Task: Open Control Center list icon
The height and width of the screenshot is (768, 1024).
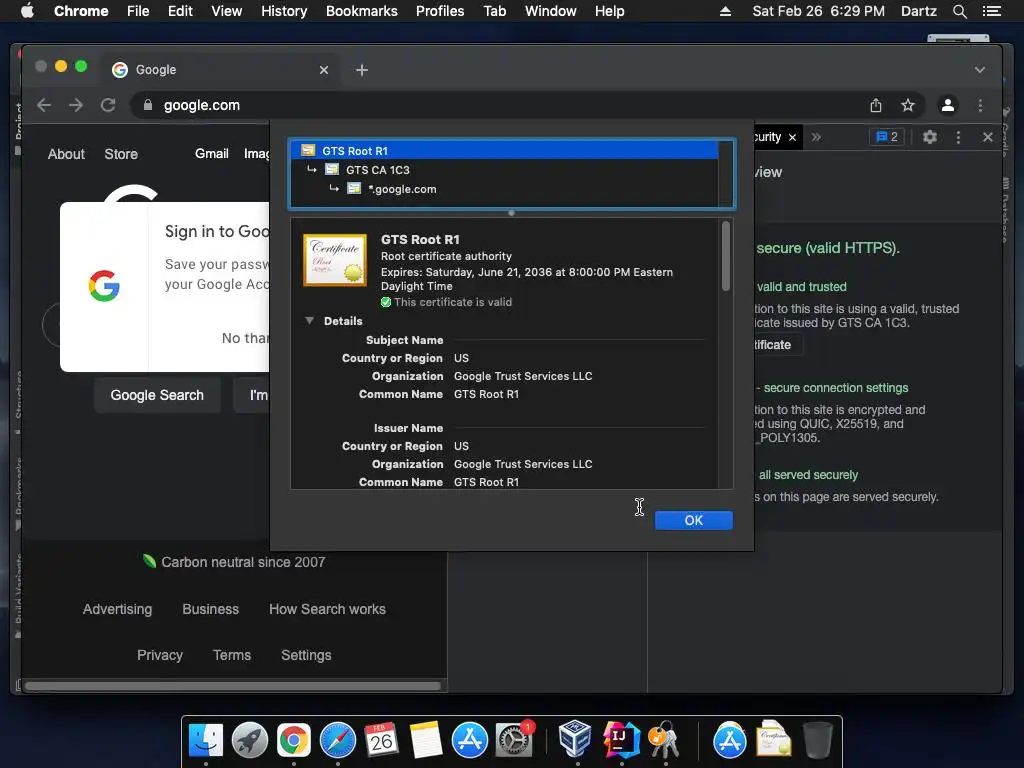Action: point(991,11)
